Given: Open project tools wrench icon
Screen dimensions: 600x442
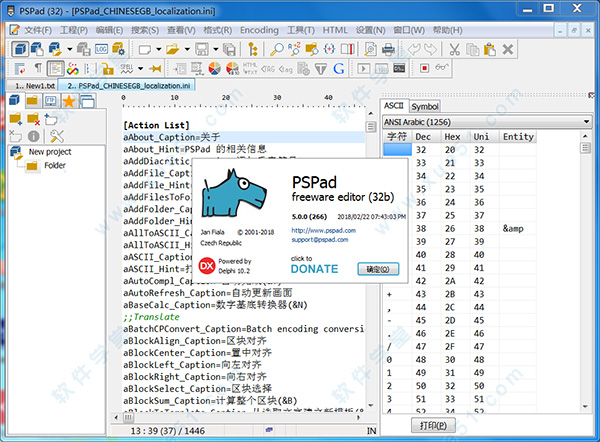Looking at the screenshot, I should 57,136.
